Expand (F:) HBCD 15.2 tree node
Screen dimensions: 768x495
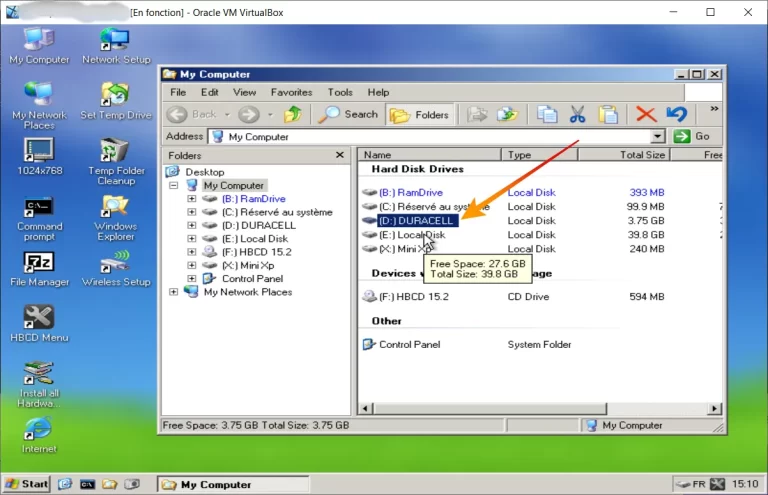[192, 252]
